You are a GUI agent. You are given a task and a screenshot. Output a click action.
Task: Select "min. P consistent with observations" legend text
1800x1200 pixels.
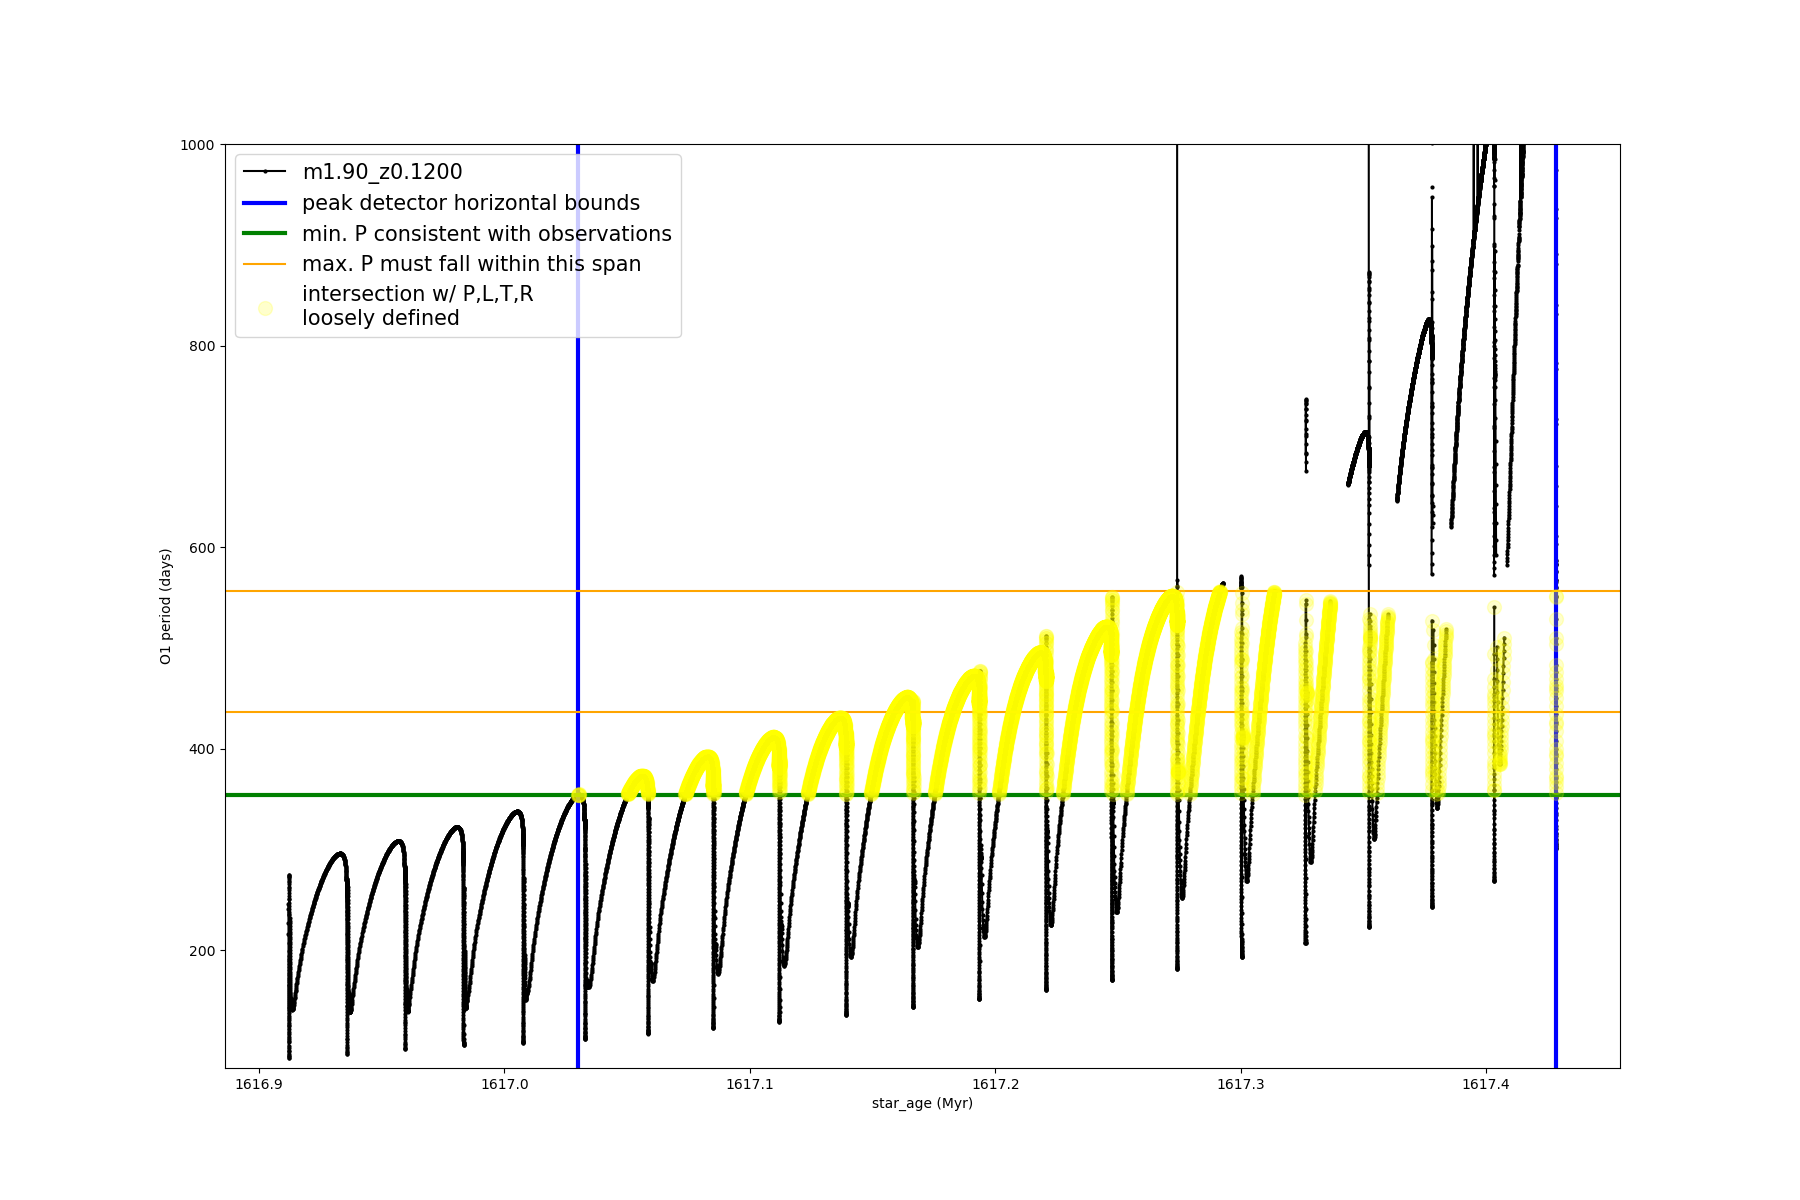tap(486, 234)
